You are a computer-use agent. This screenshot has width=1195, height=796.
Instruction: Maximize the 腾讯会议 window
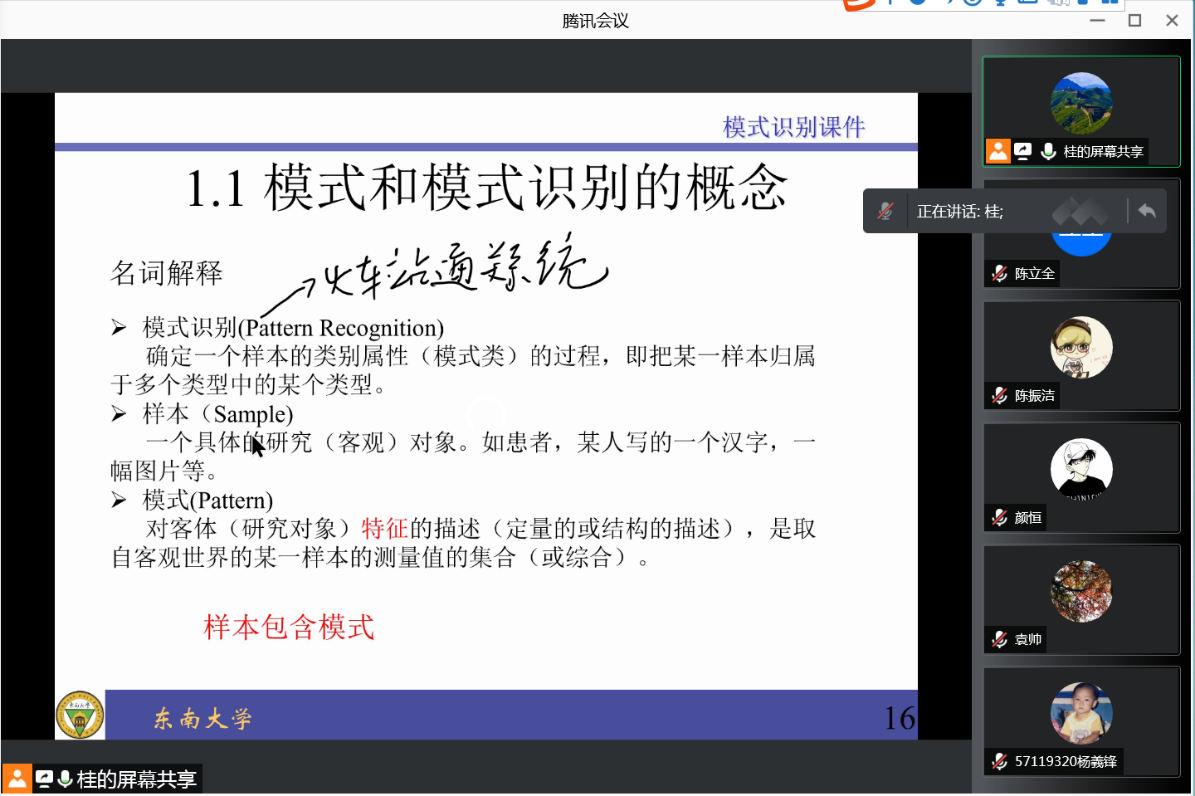click(x=1135, y=21)
